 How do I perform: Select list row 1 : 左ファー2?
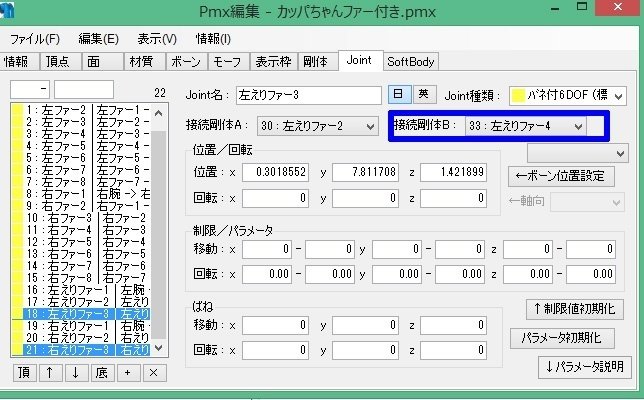(x=81, y=110)
